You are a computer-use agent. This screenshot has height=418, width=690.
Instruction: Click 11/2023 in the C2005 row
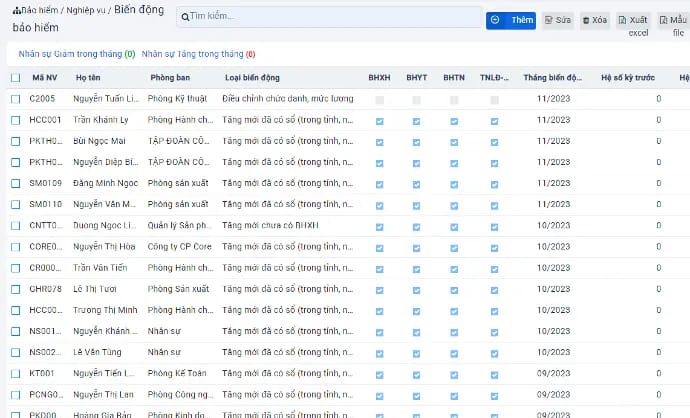click(553, 99)
